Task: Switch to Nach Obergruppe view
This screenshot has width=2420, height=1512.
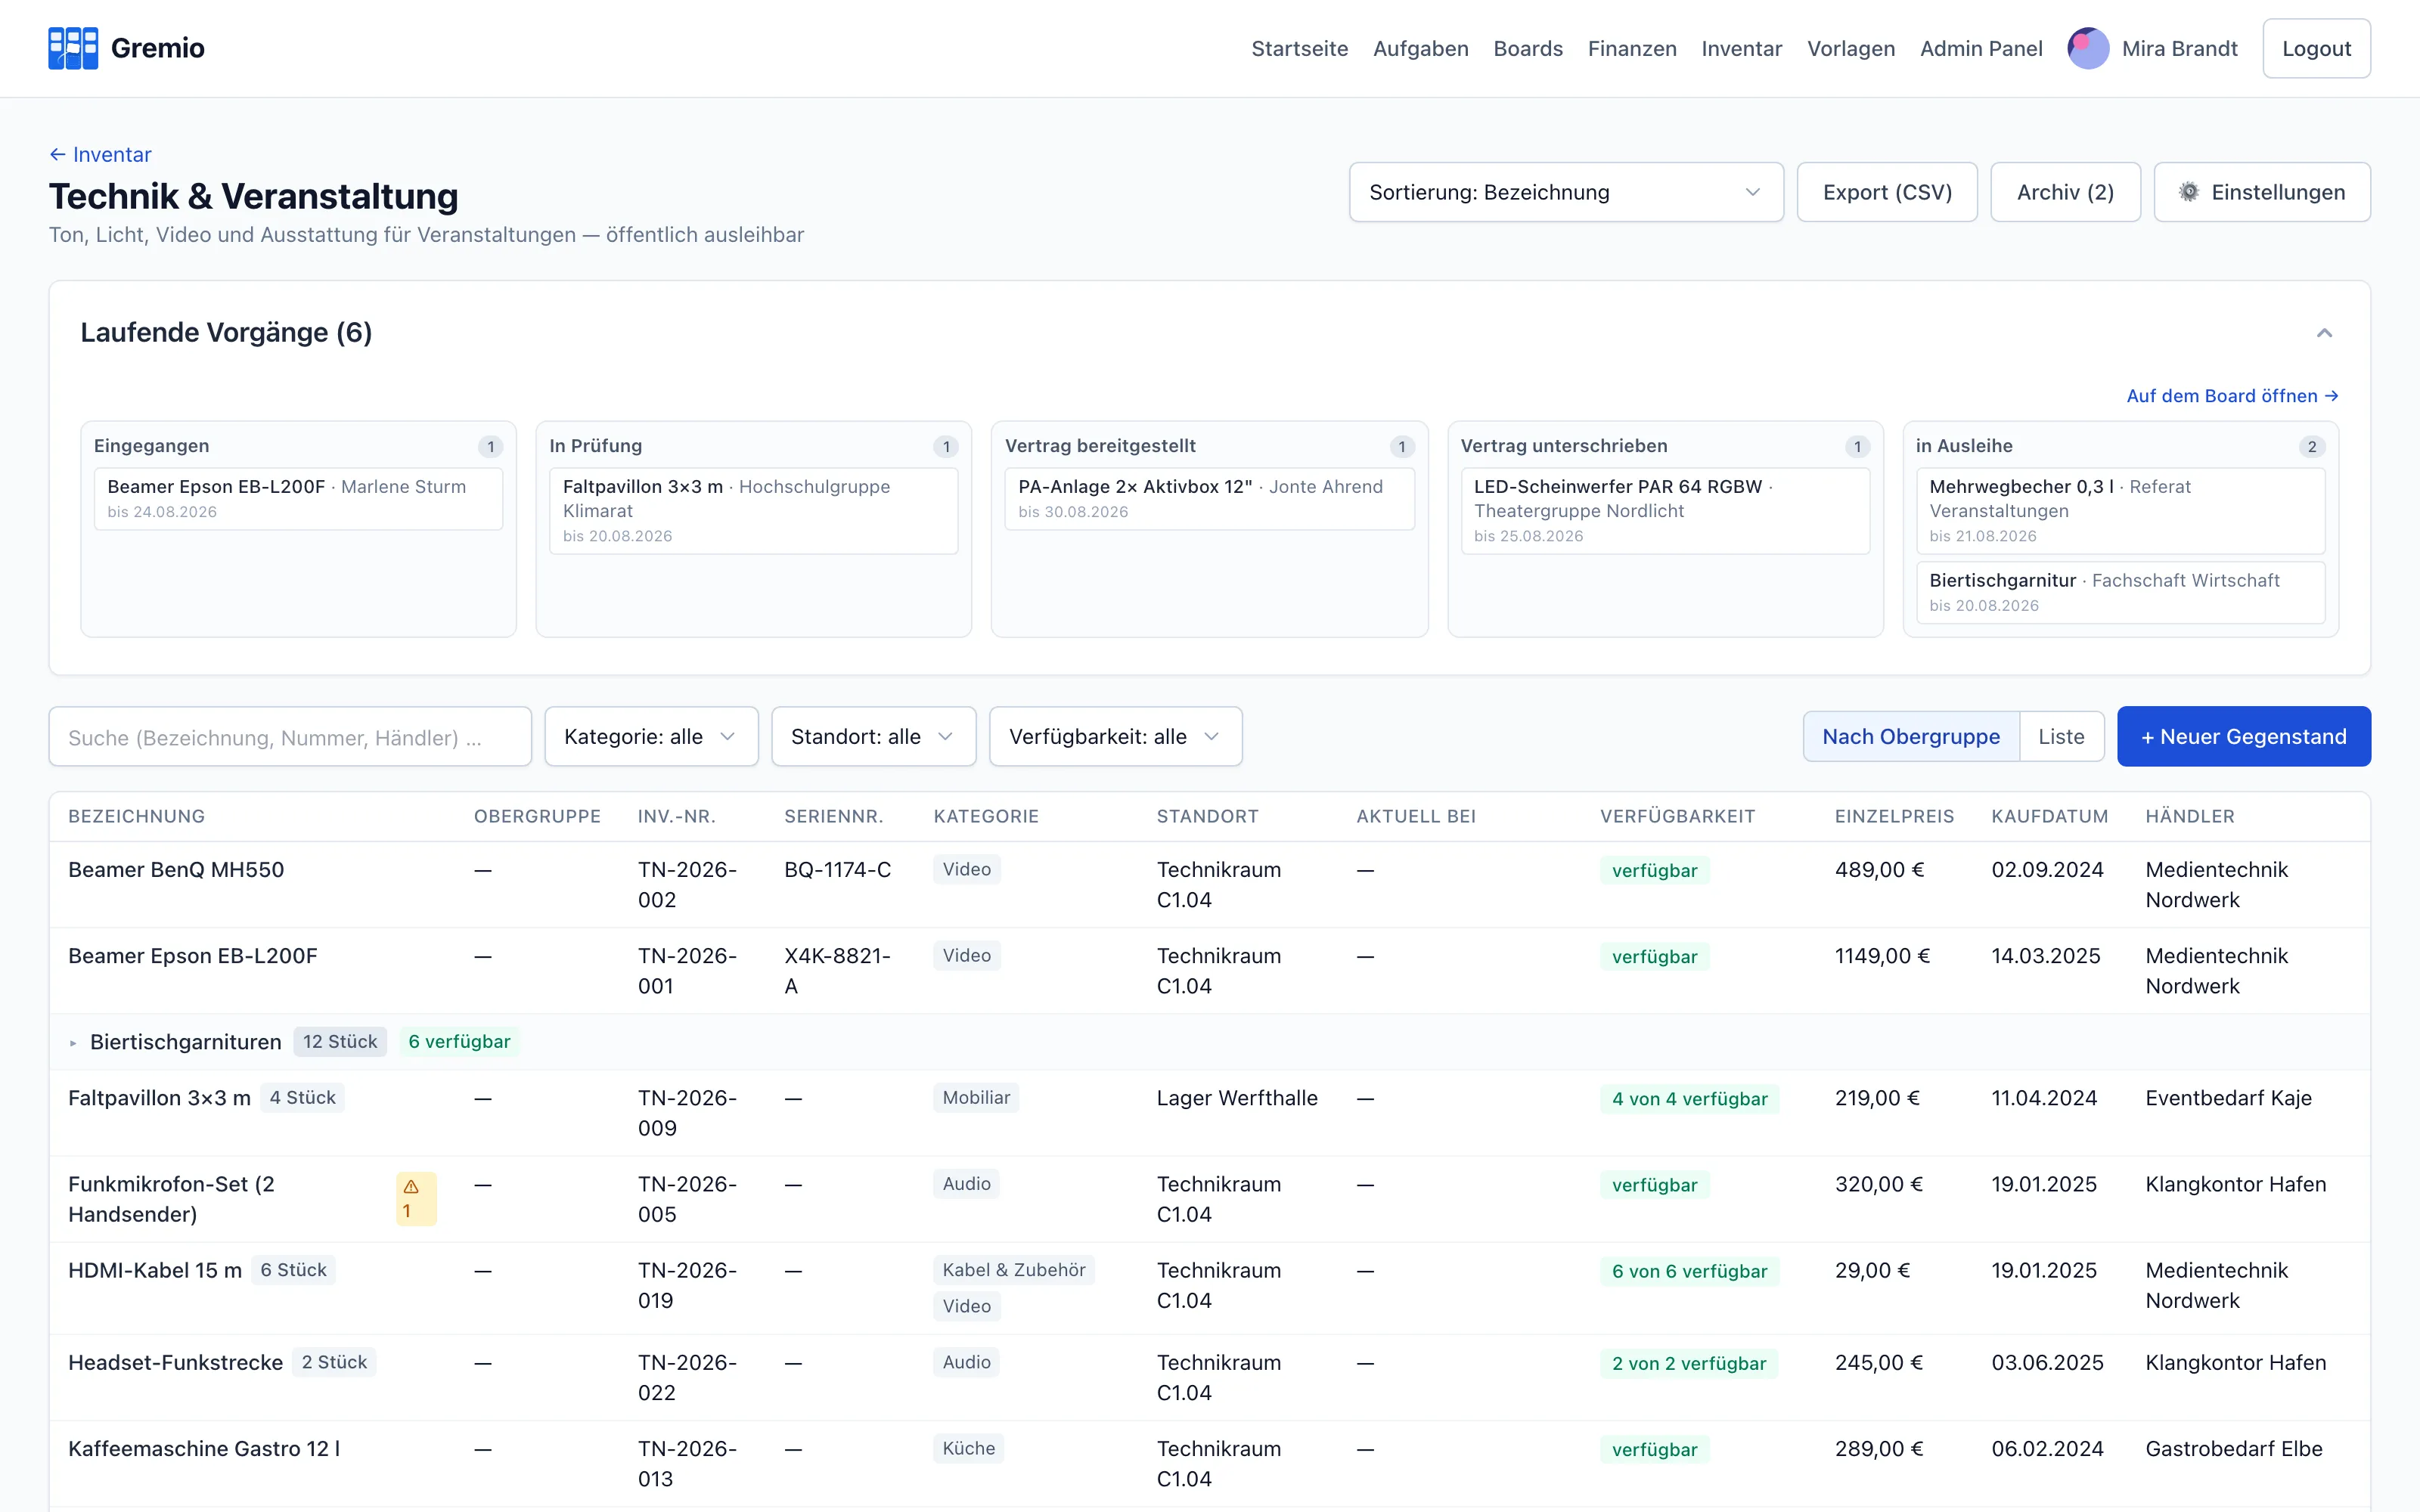Action: click(x=1911, y=737)
